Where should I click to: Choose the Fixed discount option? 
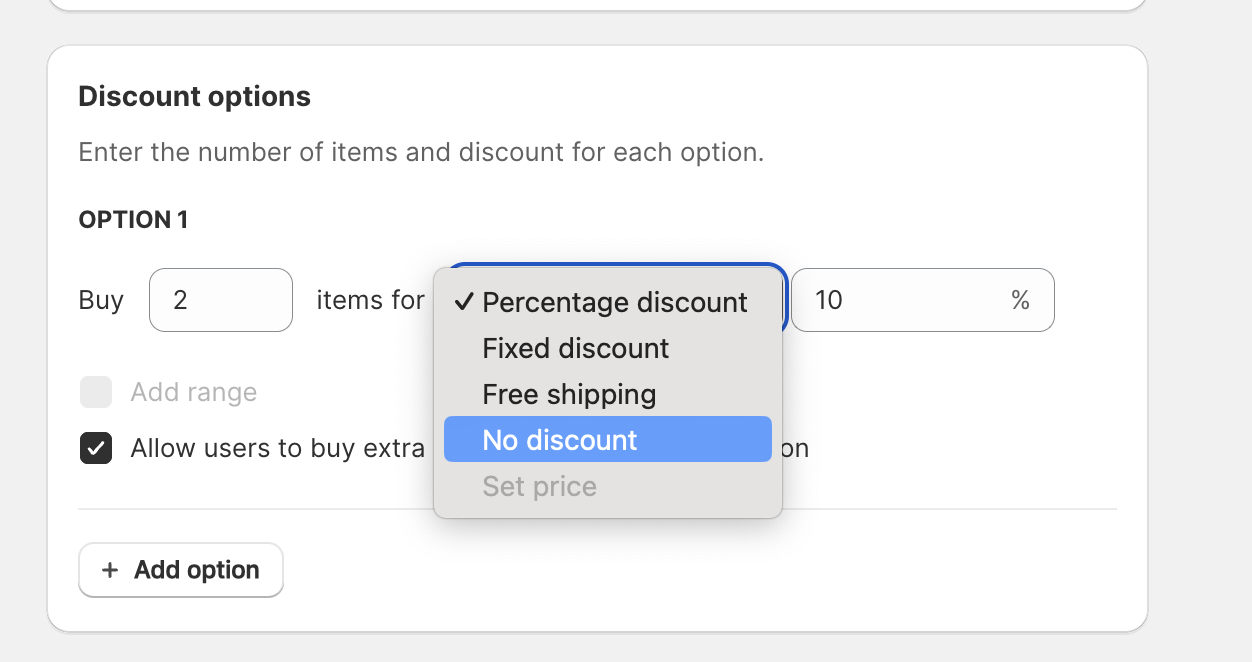575,348
